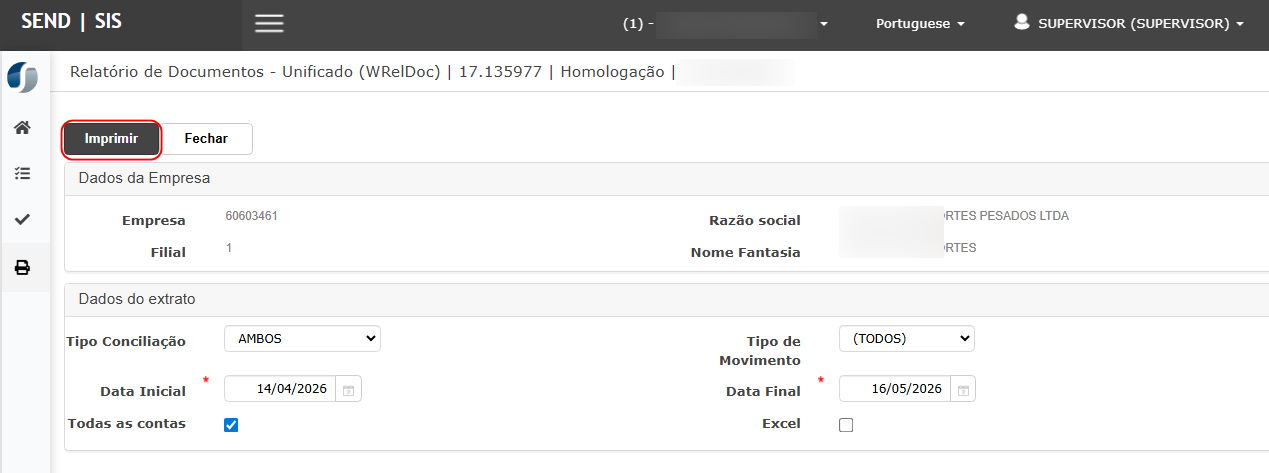The height and width of the screenshot is (473, 1269).
Task: Expand the Tipo Conciliação dropdown
Action: [x=302, y=339]
